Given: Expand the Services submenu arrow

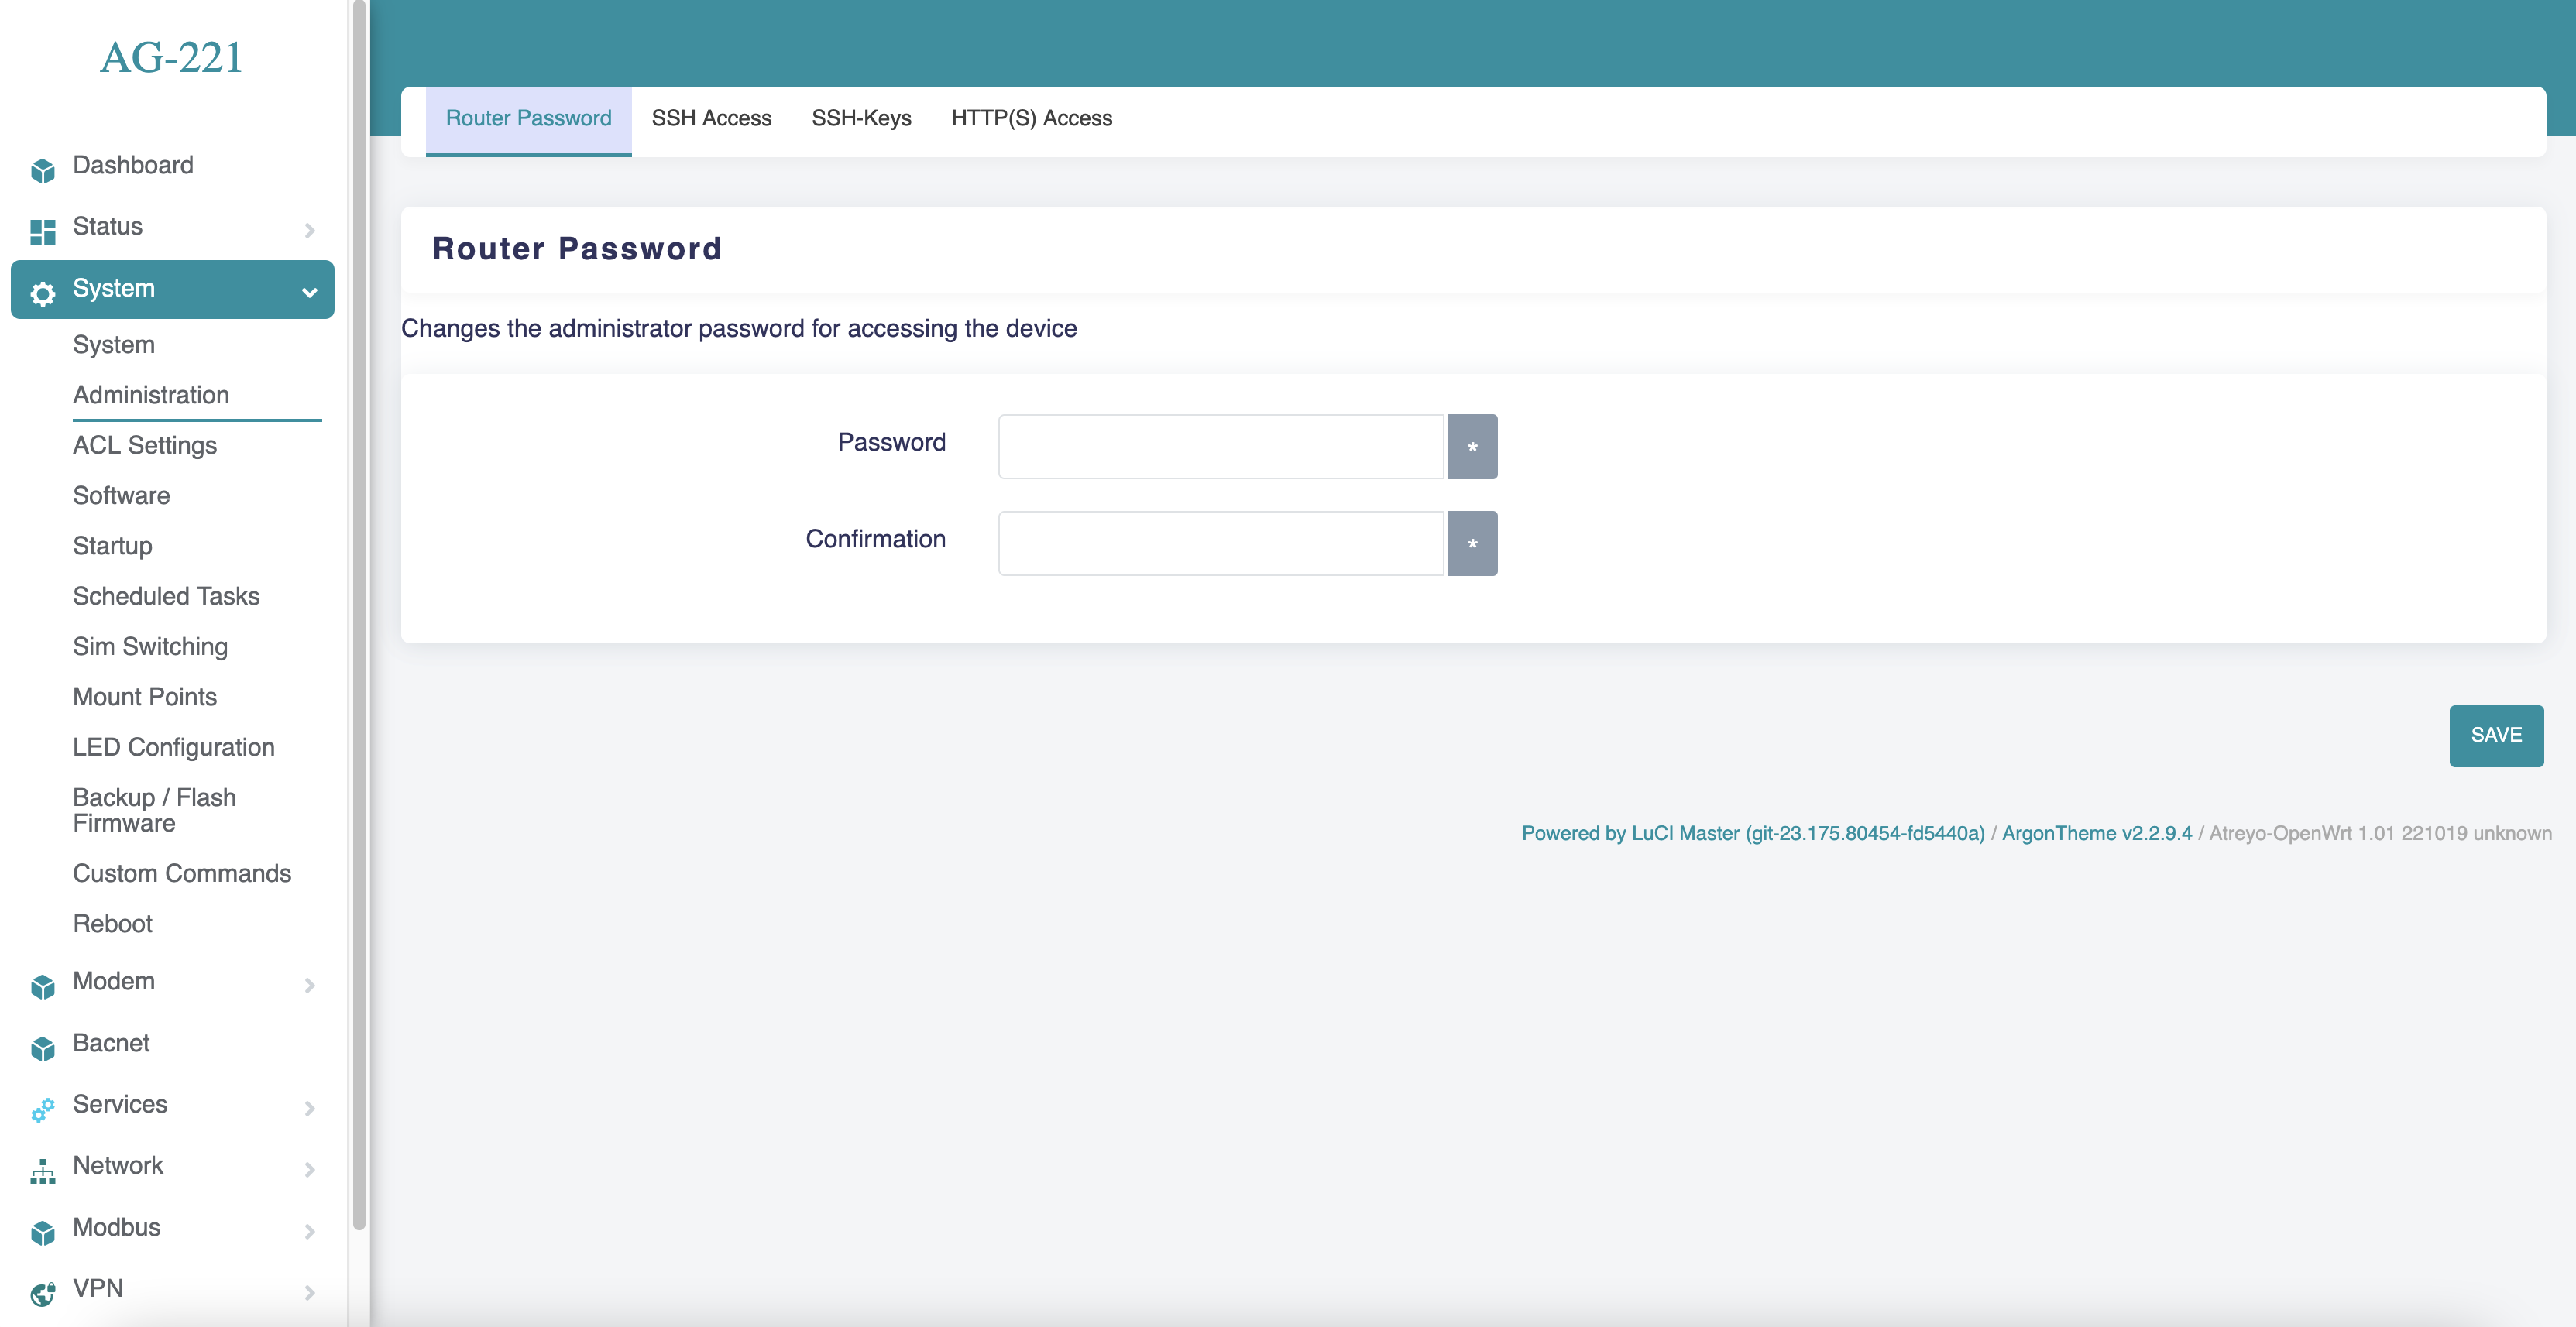Looking at the screenshot, I should pyautogui.click(x=309, y=1108).
